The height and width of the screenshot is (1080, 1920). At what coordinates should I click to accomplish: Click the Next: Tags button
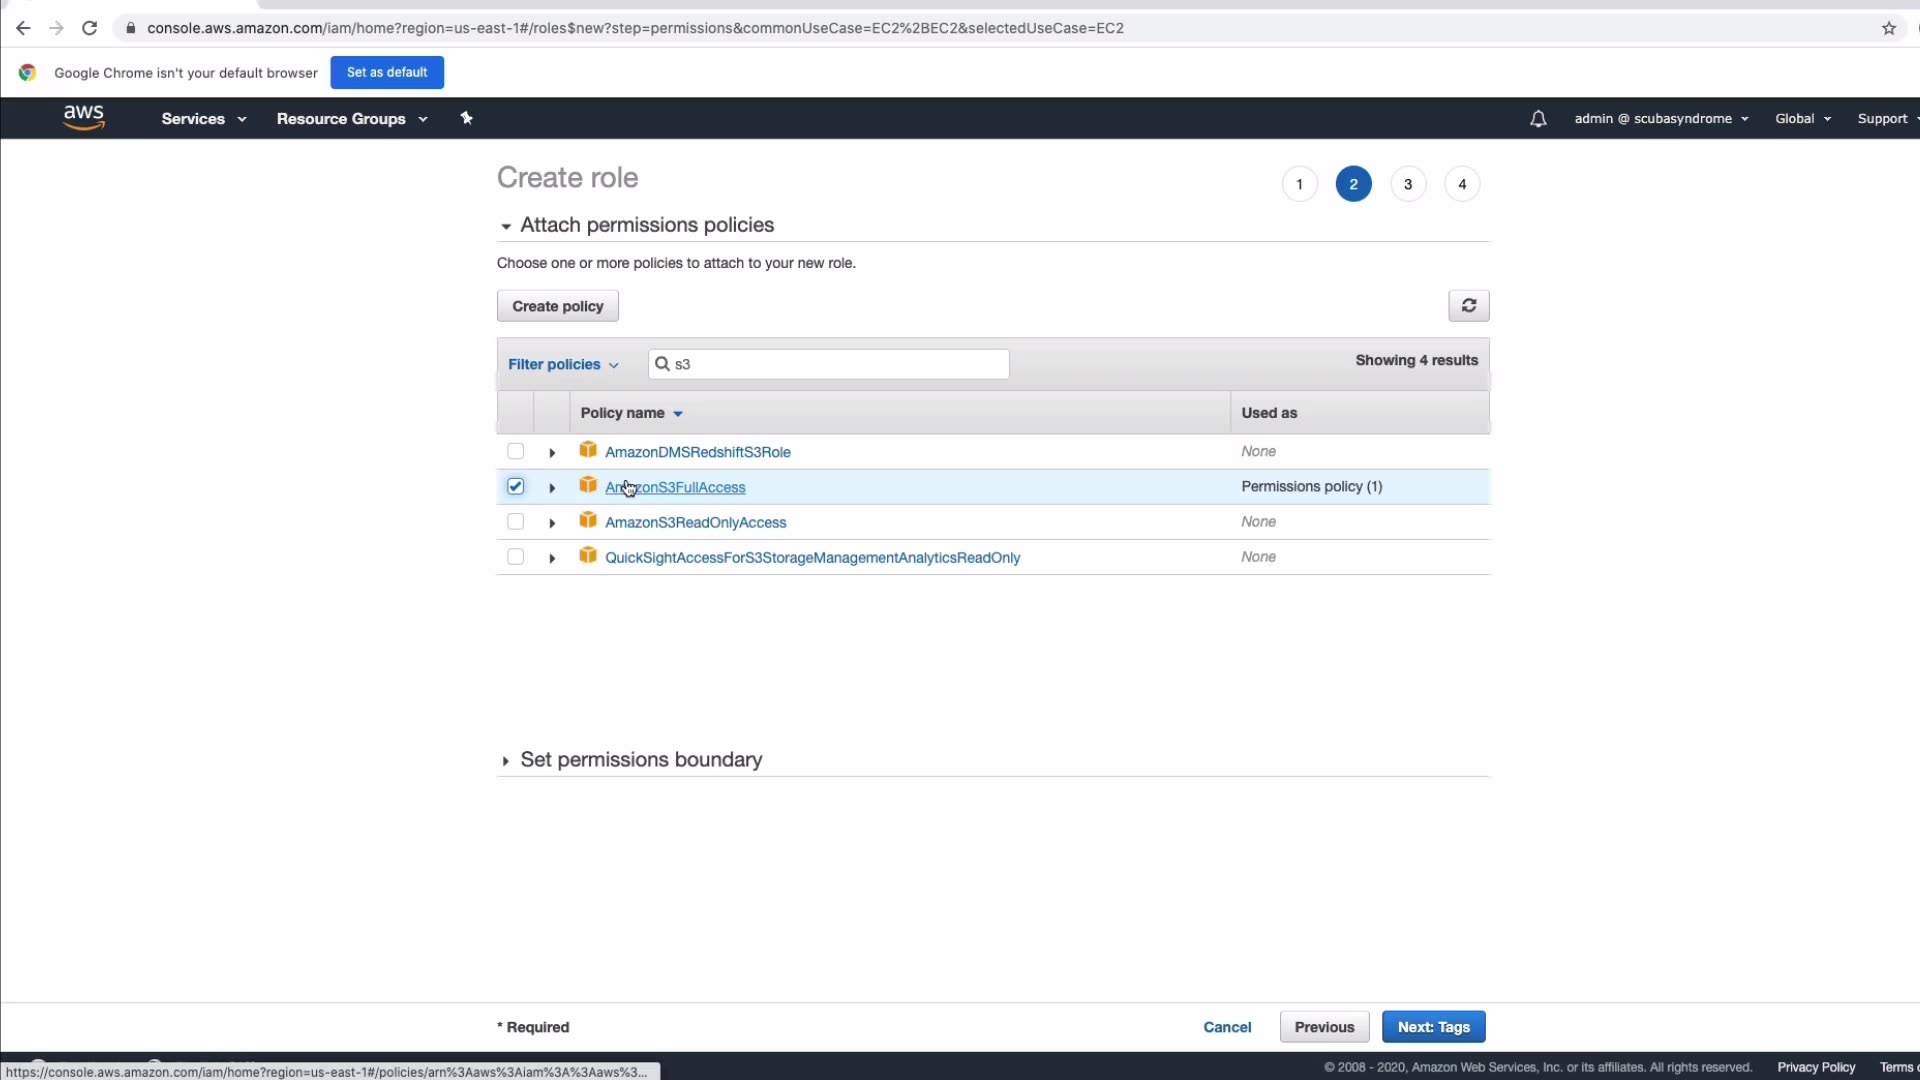pos(1433,1027)
